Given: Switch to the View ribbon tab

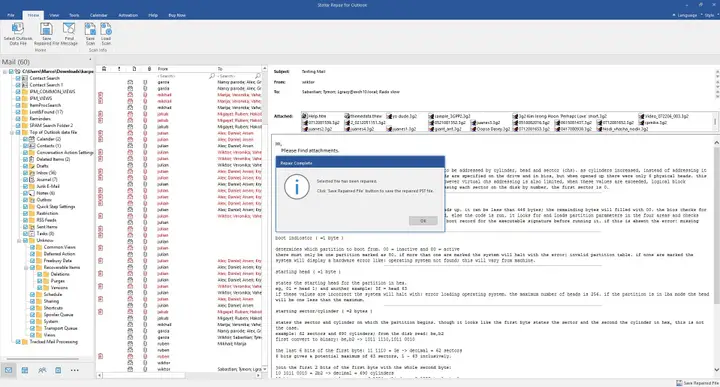Looking at the screenshot, I should (x=54, y=15).
